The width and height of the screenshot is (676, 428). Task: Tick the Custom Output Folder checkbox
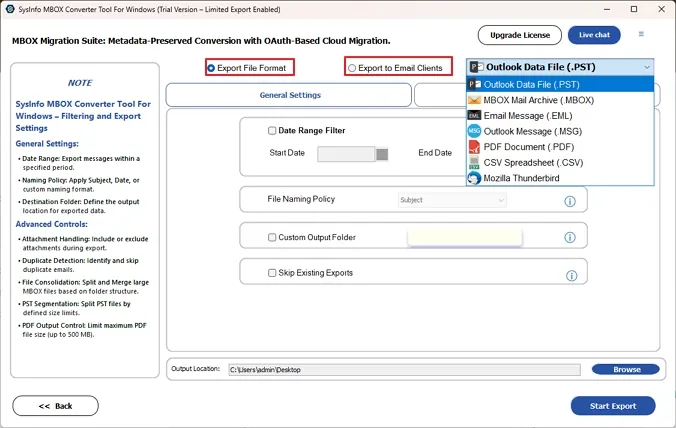(272, 237)
